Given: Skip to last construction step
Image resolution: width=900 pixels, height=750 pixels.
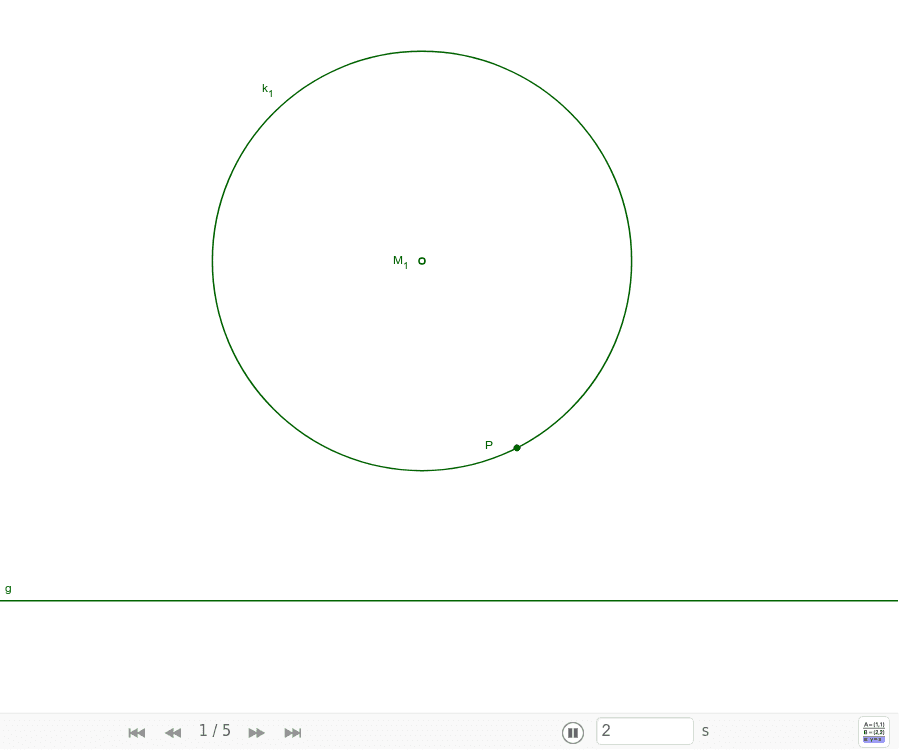Looking at the screenshot, I should point(293,732).
